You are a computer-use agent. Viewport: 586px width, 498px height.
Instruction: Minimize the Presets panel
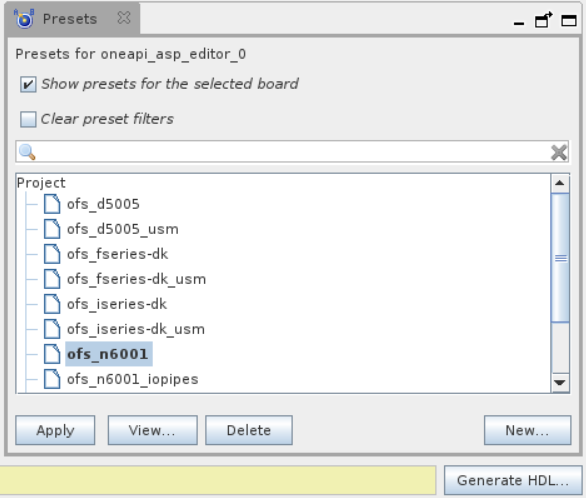point(519,24)
